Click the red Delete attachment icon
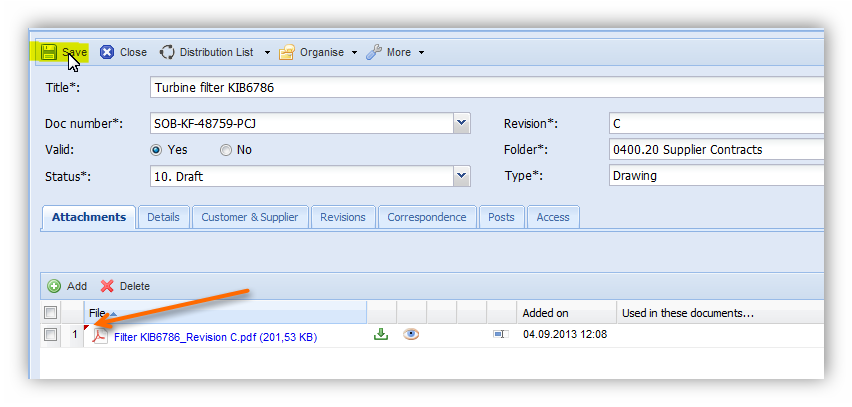The width and height of the screenshot is (852, 407). (107, 286)
